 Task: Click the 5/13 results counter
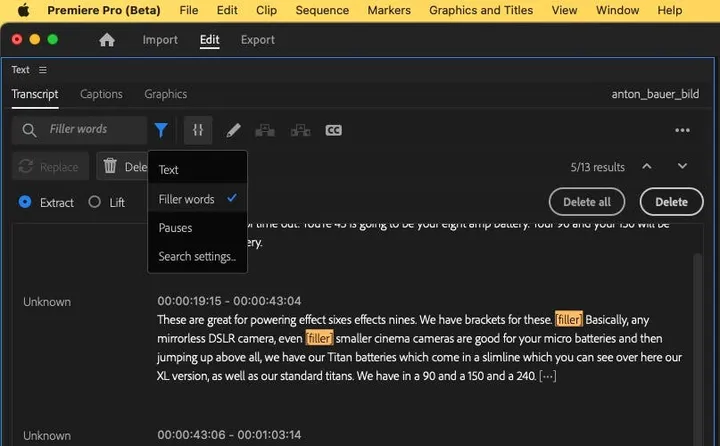click(597, 167)
